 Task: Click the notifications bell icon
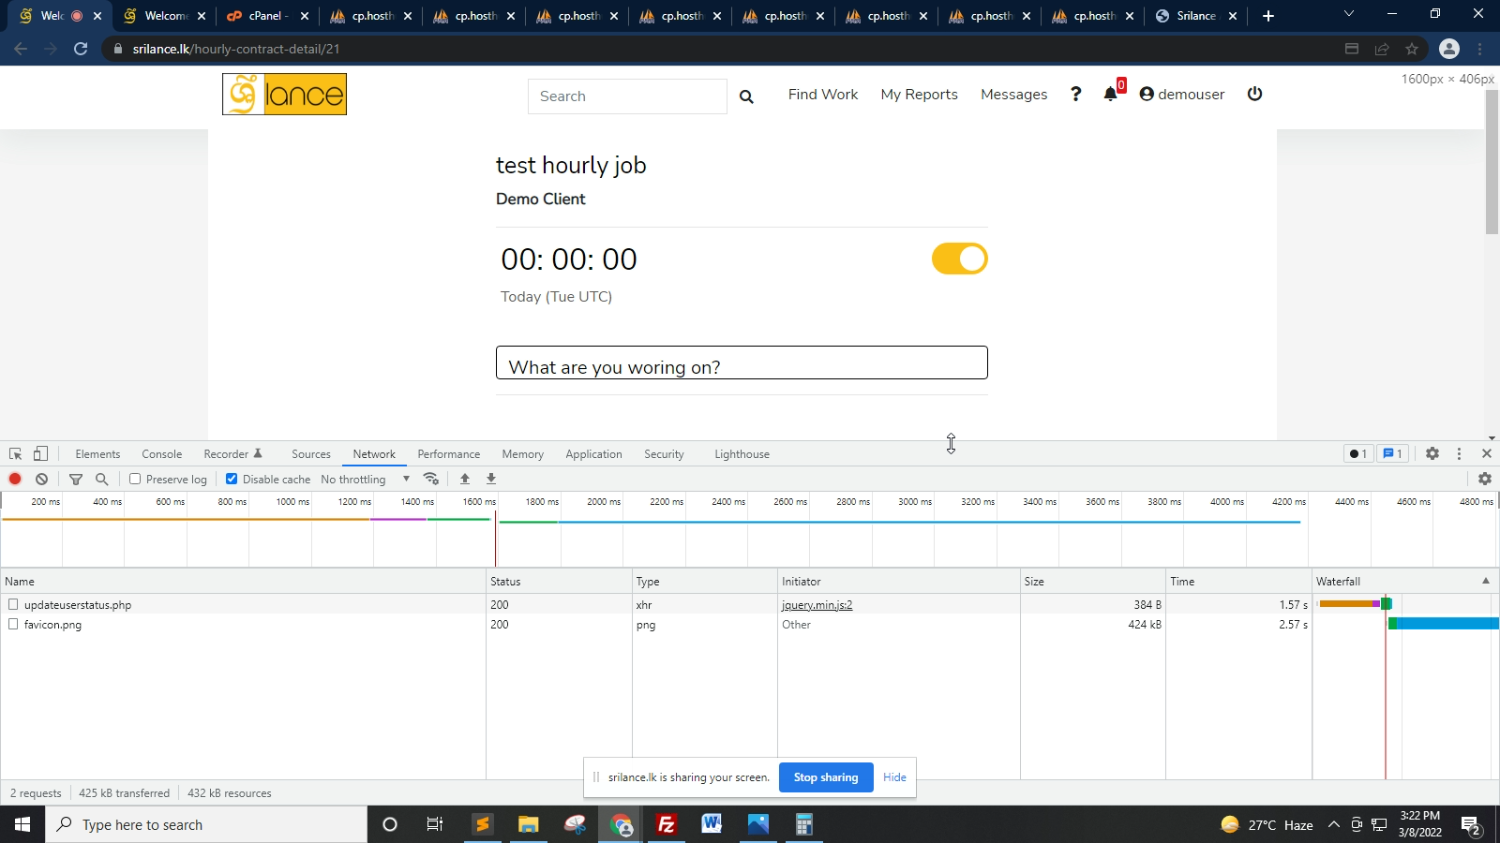click(x=1110, y=94)
